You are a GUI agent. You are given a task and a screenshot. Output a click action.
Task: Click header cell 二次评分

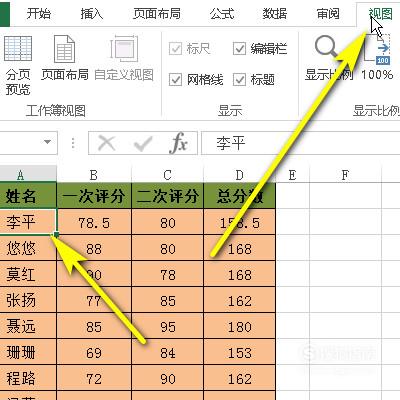167,196
